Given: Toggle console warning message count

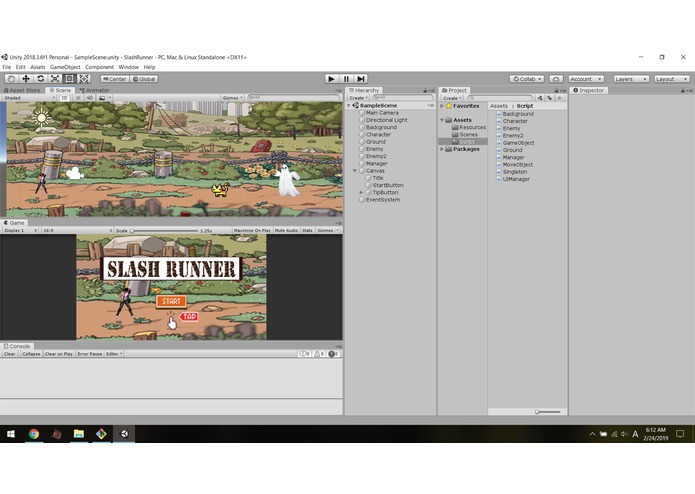Looking at the screenshot, I should pos(319,354).
